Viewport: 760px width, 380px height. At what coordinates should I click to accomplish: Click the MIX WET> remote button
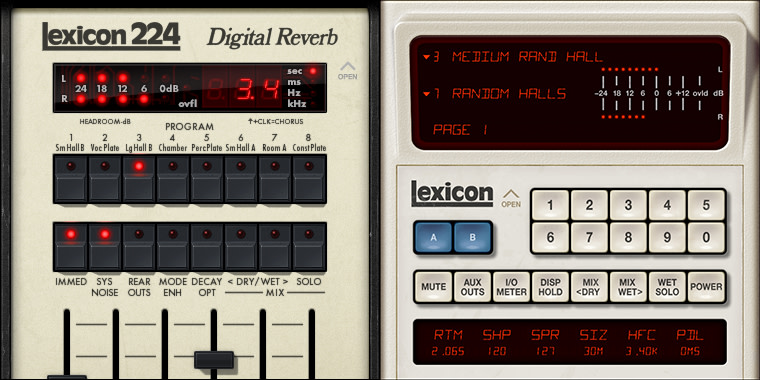[x=628, y=287]
